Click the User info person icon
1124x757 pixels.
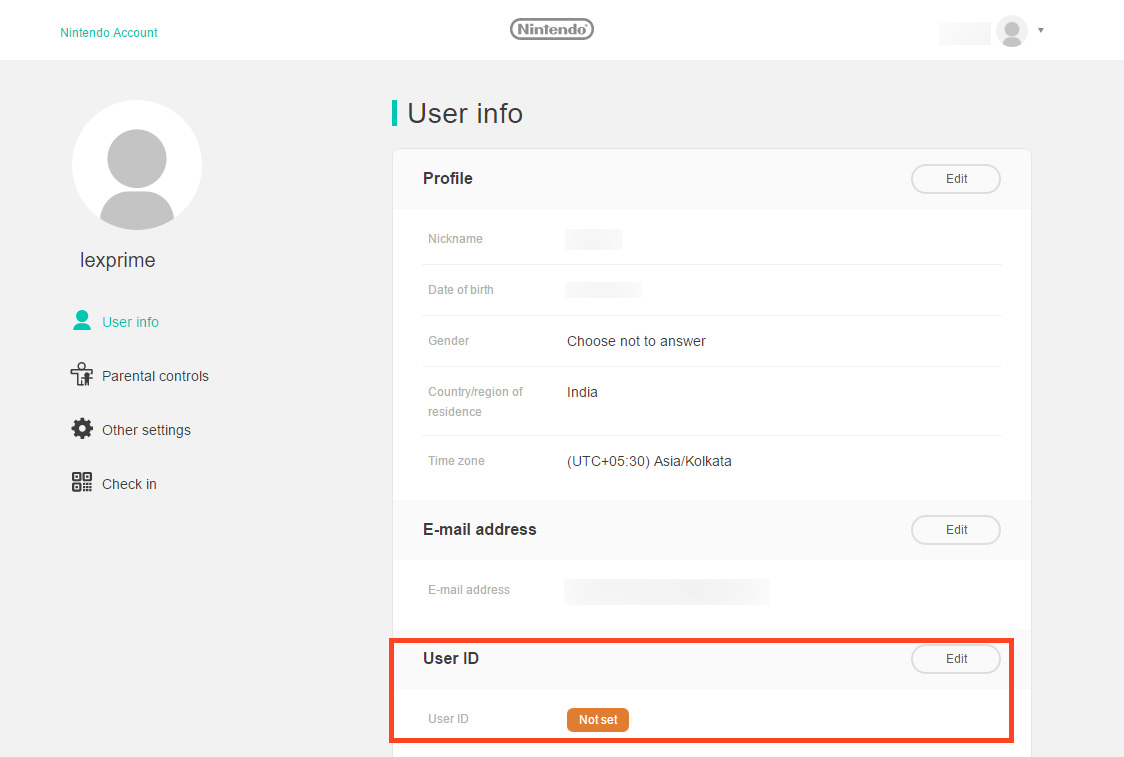pyautogui.click(x=82, y=321)
